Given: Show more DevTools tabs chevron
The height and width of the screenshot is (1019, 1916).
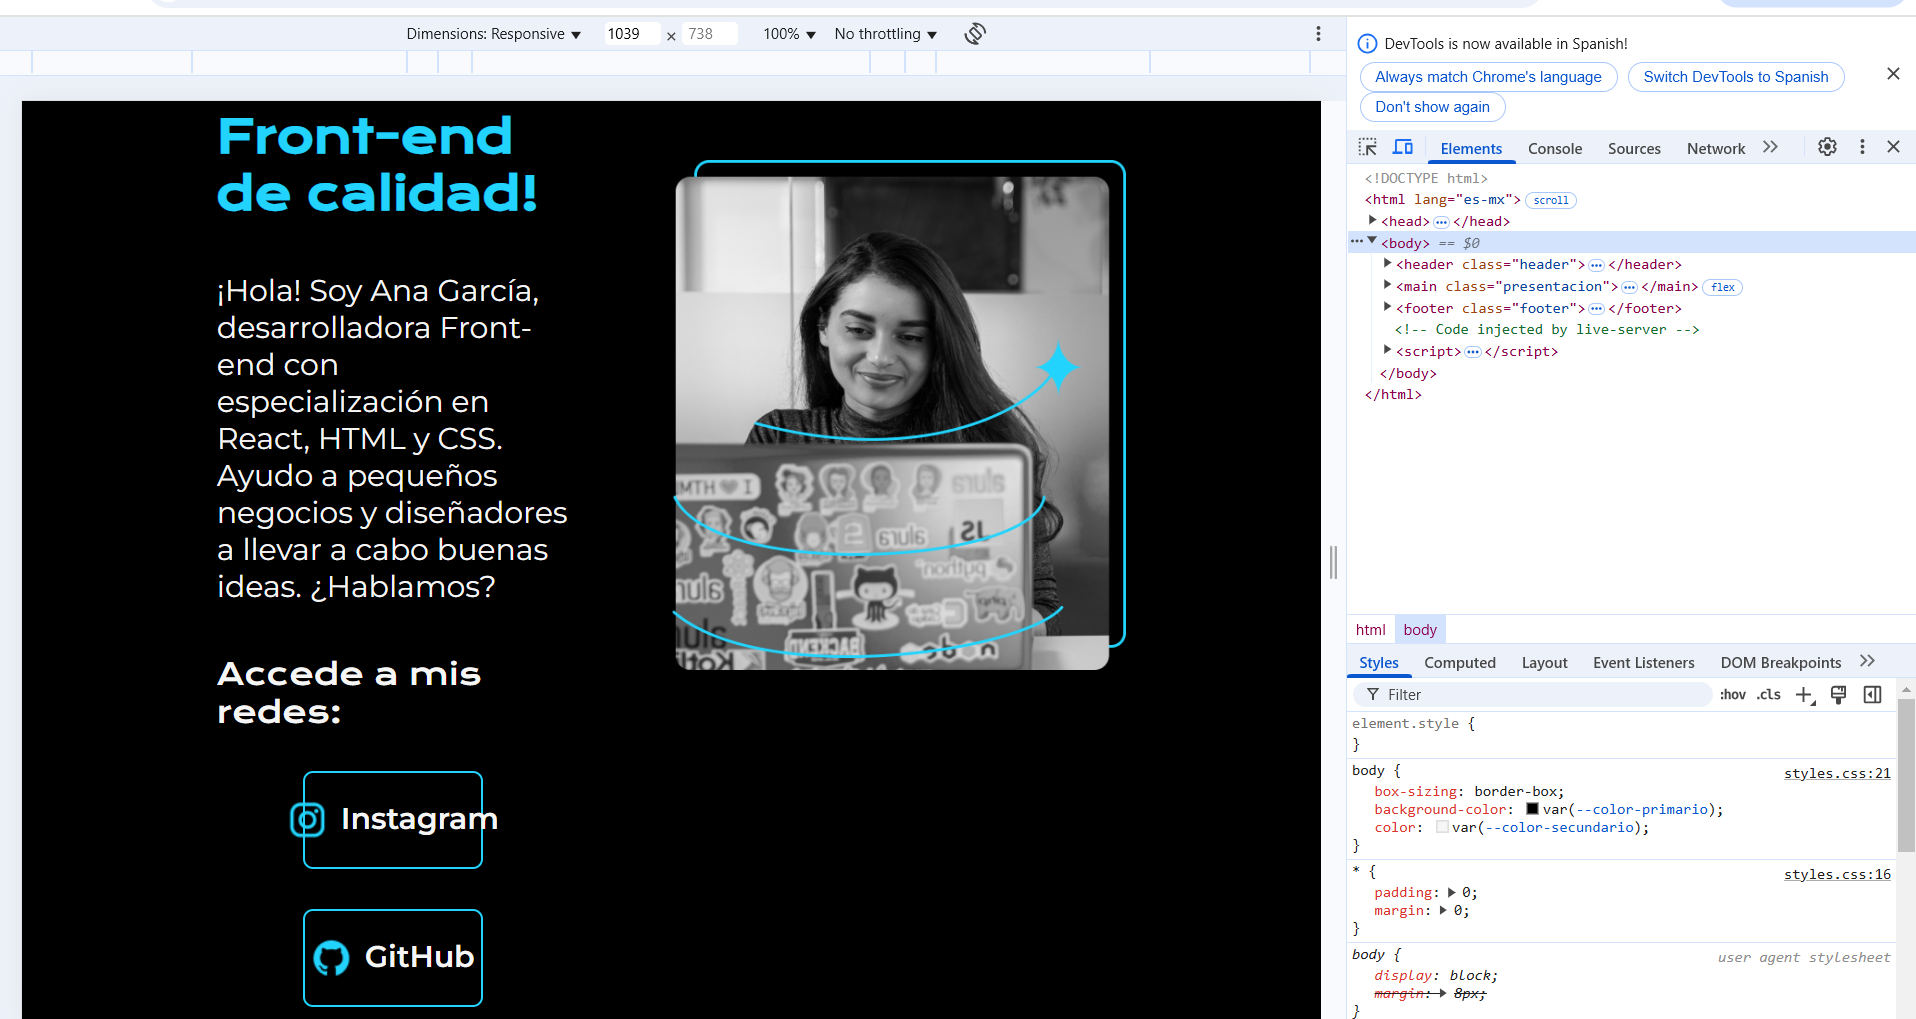Looking at the screenshot, I should tap(1770, 147).
